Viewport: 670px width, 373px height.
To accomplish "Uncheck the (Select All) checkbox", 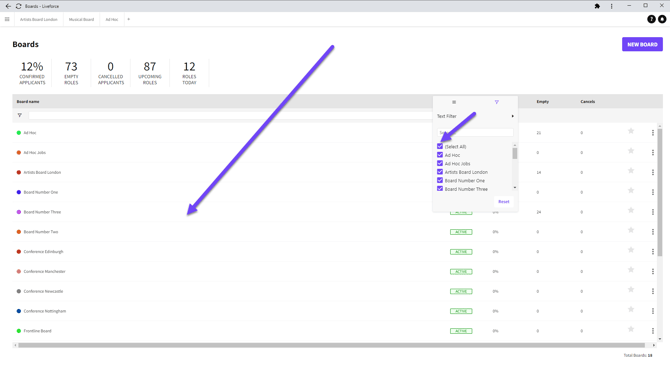I will 440,146.
